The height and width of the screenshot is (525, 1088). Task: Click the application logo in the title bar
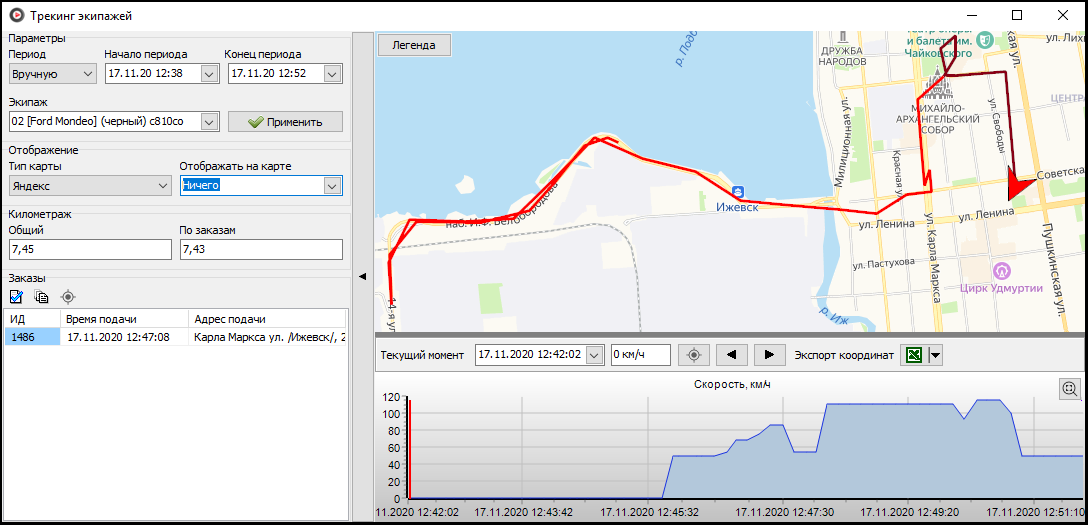tap(17, 15)
